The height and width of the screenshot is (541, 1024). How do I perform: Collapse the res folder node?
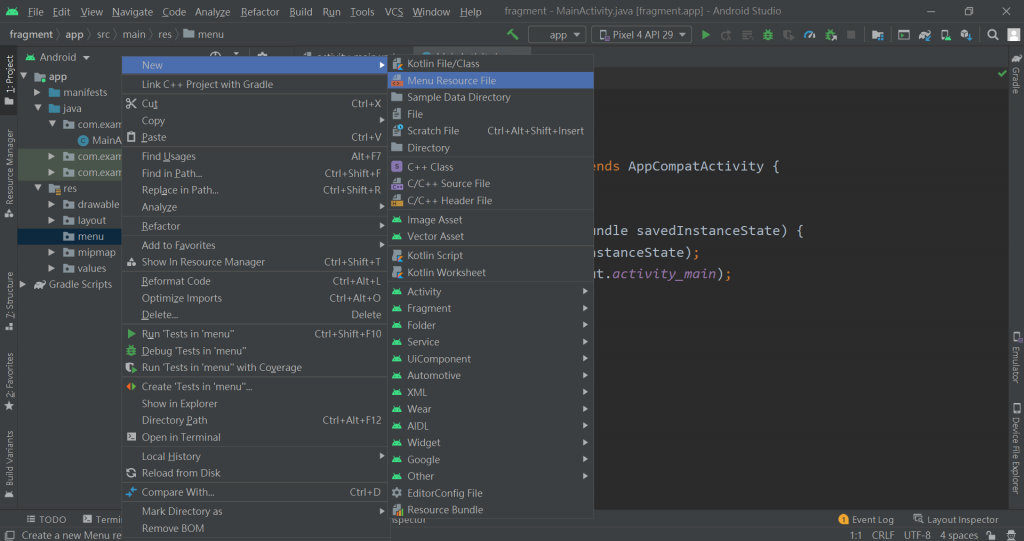coord(37,188)
